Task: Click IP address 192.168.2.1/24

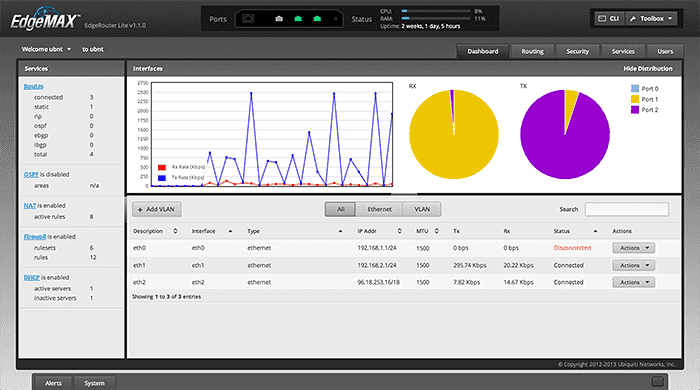Action: [377, 266]
